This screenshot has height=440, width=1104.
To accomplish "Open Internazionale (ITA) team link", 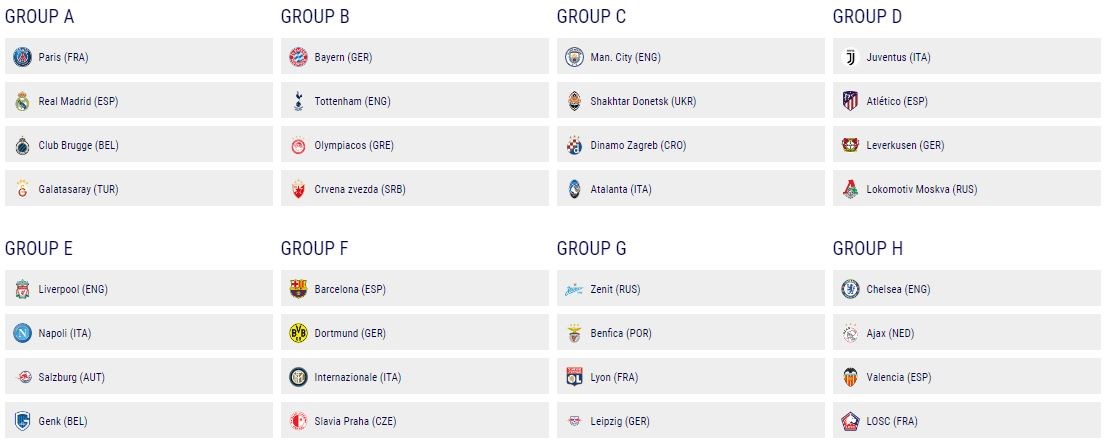I will pos(357,377).
